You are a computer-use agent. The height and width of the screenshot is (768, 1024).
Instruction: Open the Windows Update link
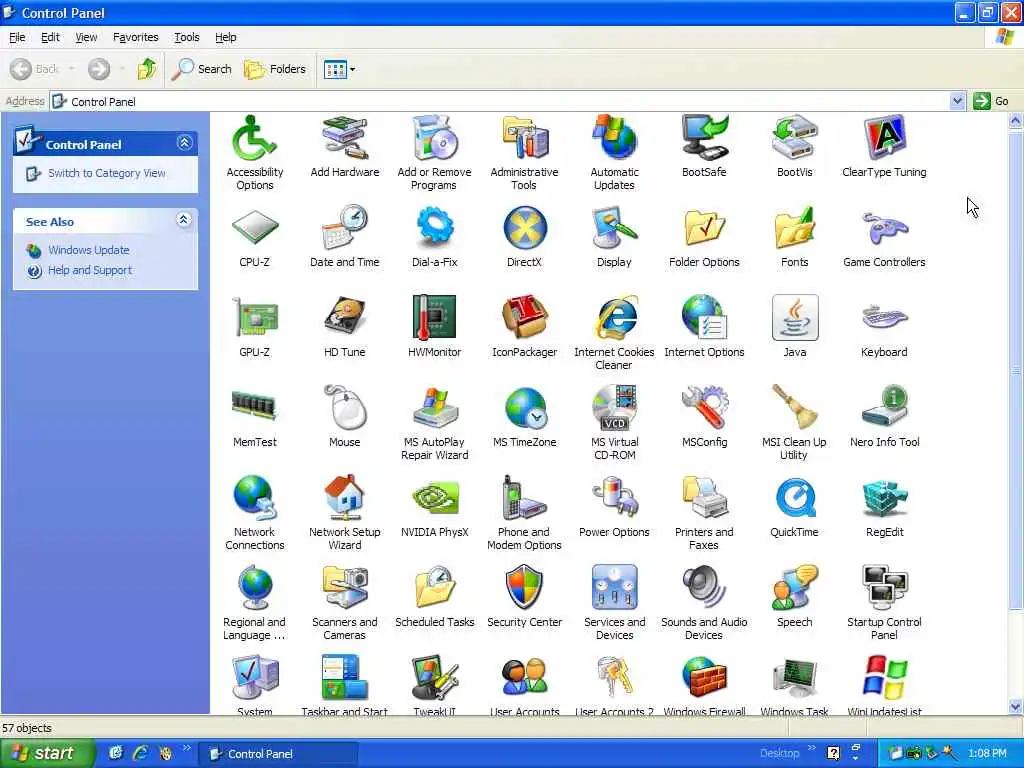coord(89,250)
